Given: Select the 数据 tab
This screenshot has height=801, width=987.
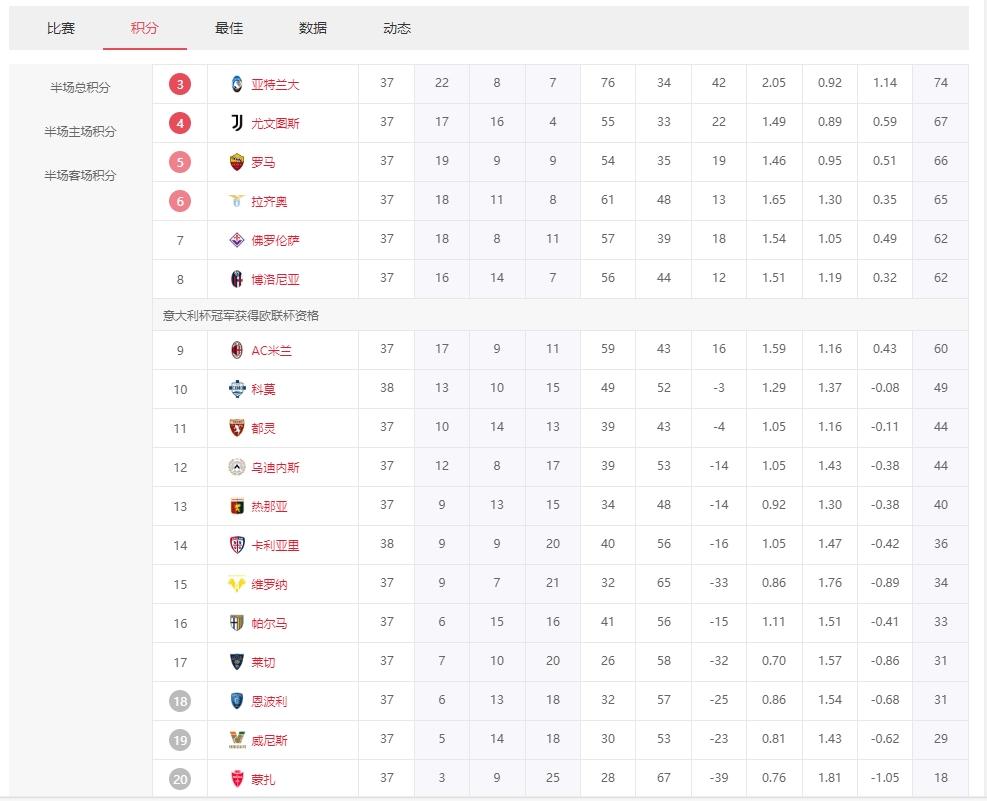Looking at the screenshot, I should [313, 28].
